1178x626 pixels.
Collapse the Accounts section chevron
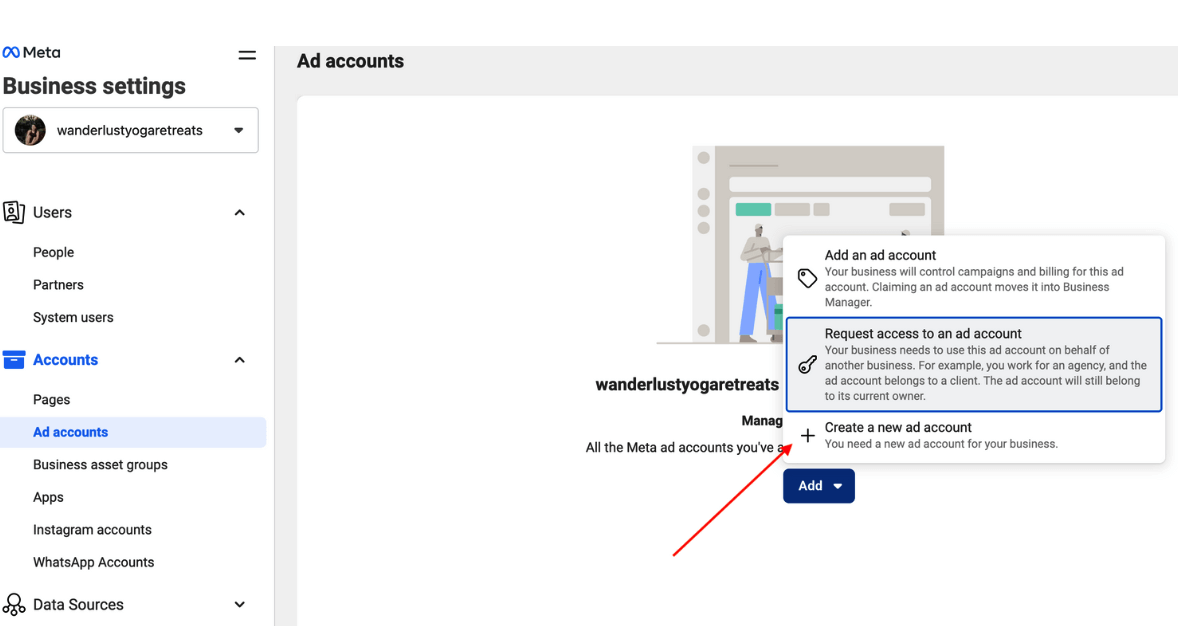[240, 360]
